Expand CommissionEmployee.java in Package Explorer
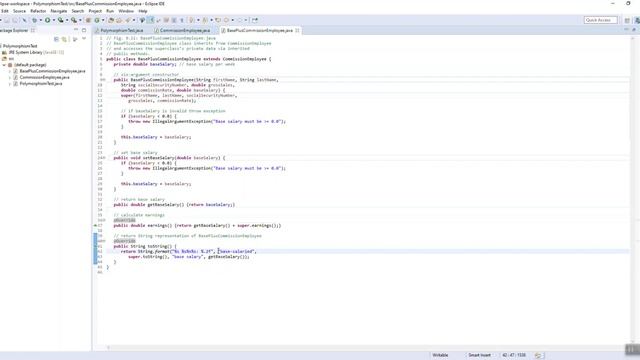 pyautogui.click(x=10, y=77)
